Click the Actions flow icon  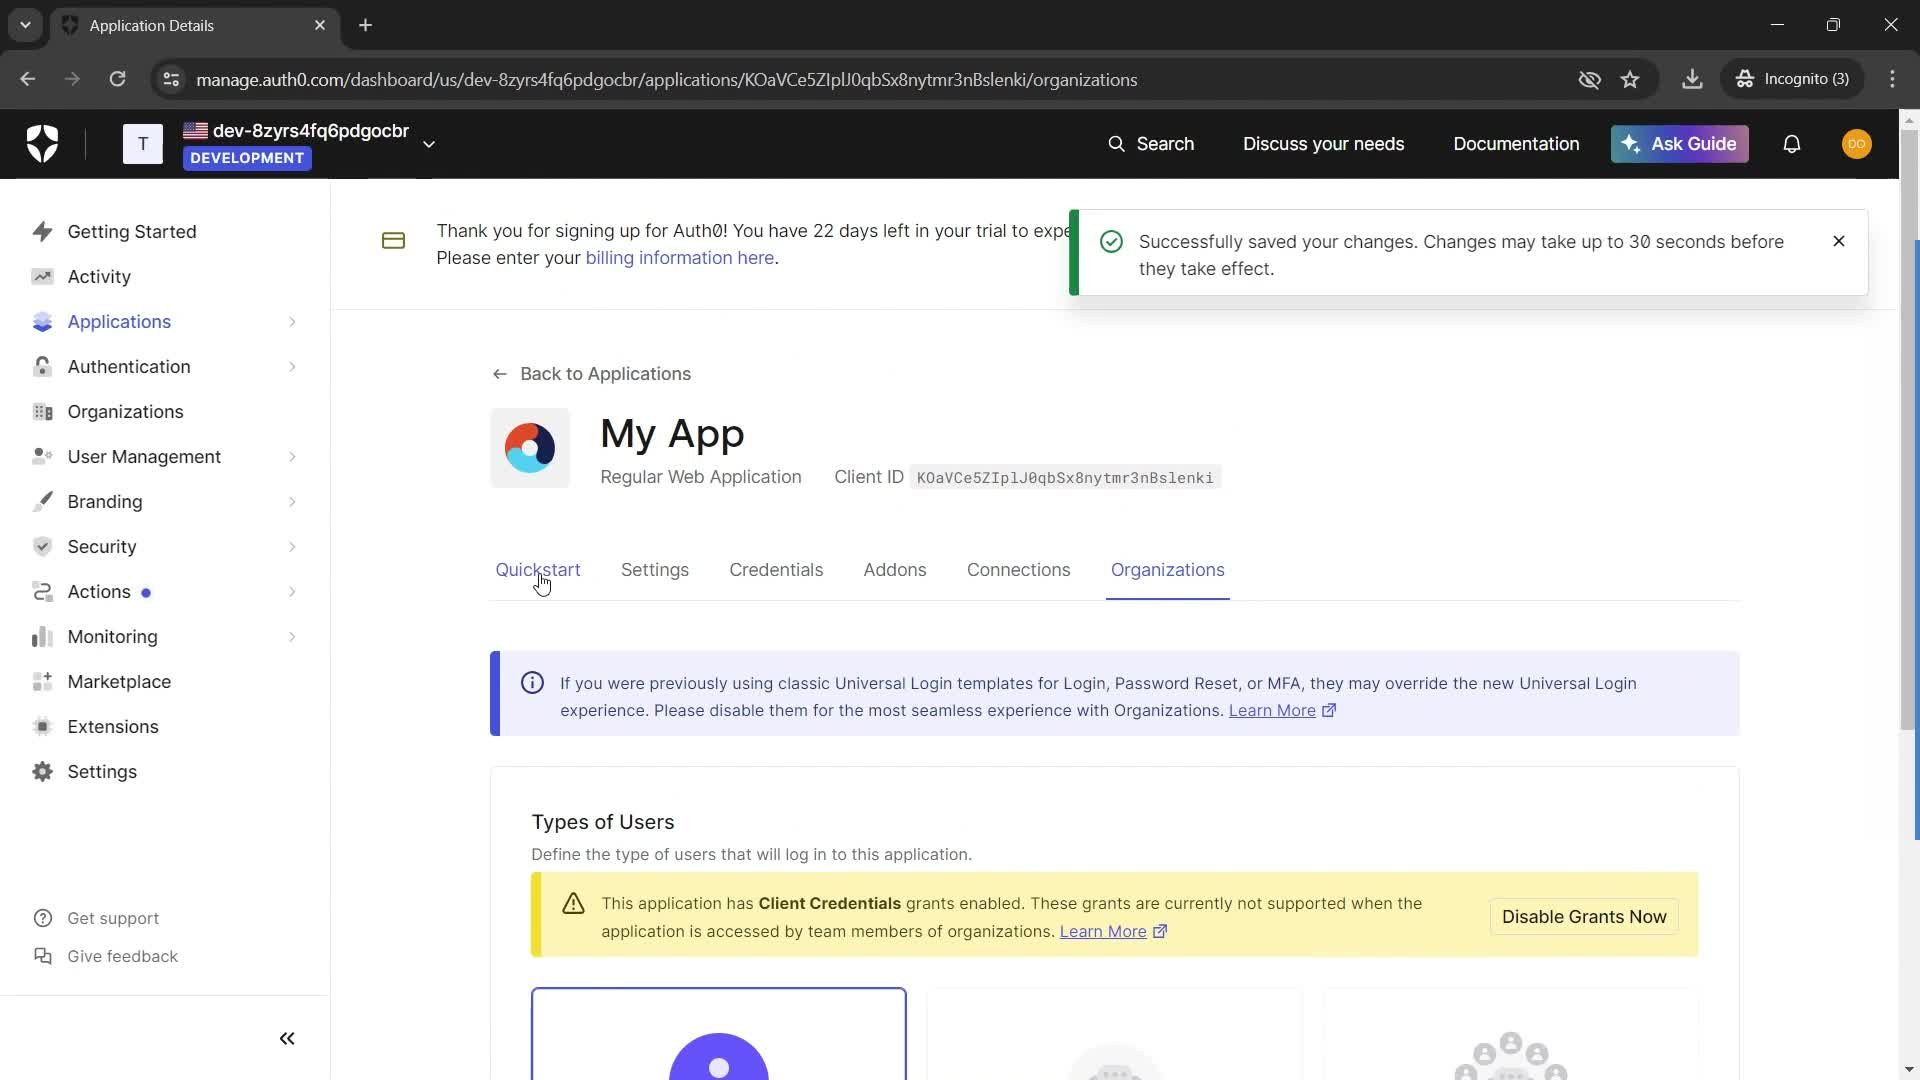pos(42,592)
